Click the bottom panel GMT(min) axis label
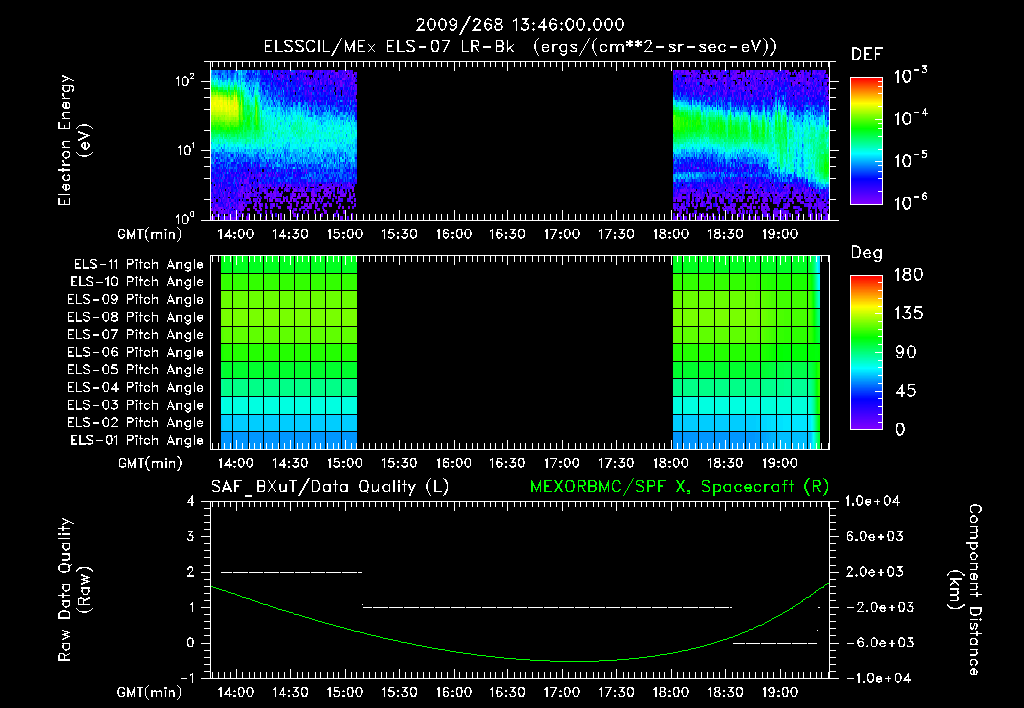The image size is (1024, 708). [x=150, y=692]
